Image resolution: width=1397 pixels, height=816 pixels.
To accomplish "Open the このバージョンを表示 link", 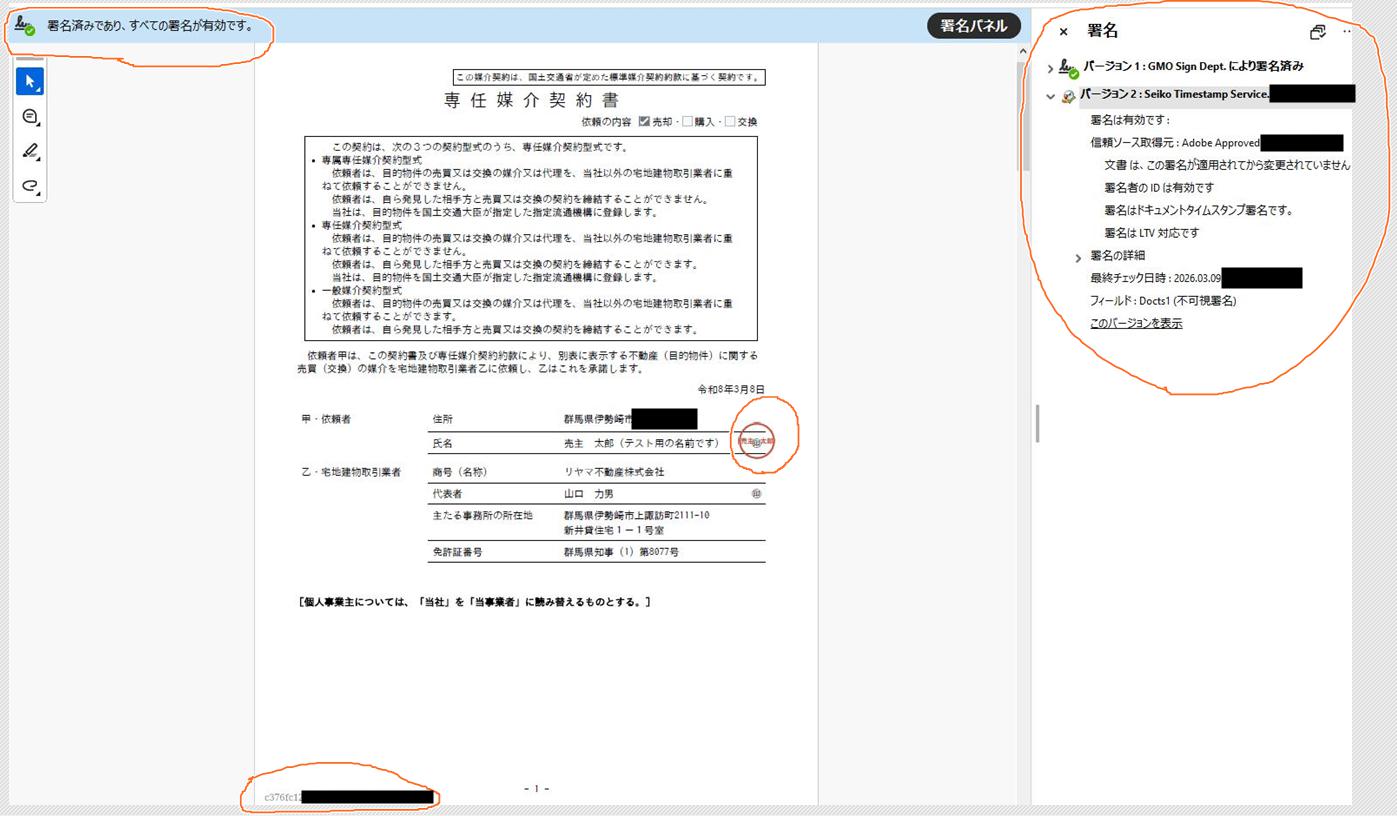I will pos(1136,324).
